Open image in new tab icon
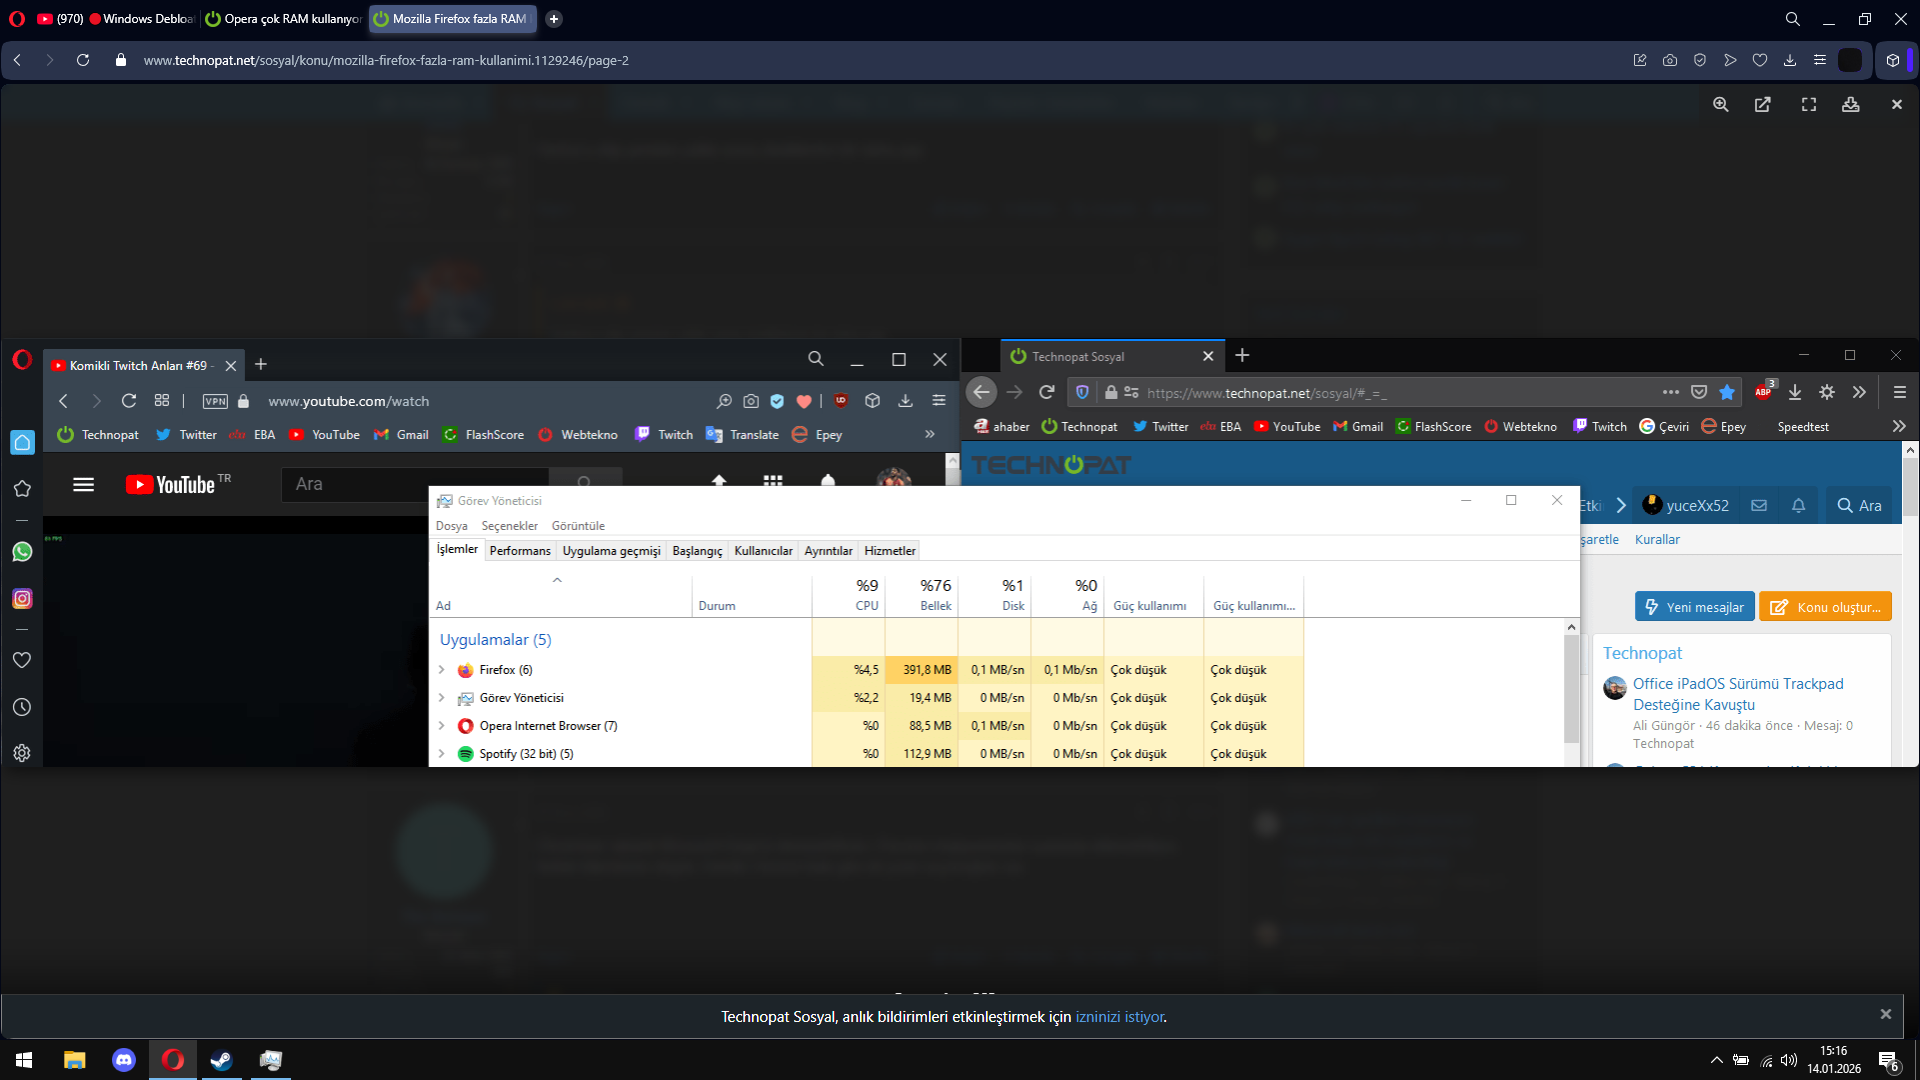The width and height of the screenshot is (1920, 1080). point(1762,104)
